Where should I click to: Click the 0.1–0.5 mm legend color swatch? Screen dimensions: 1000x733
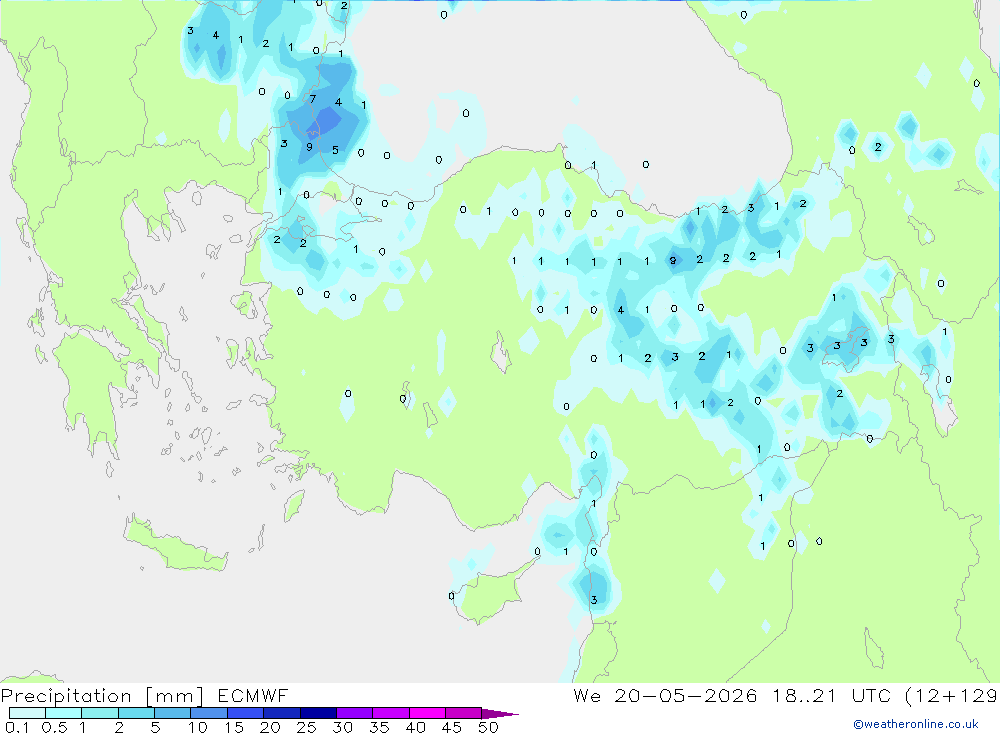pyautogui.click(x=27, y=713)
